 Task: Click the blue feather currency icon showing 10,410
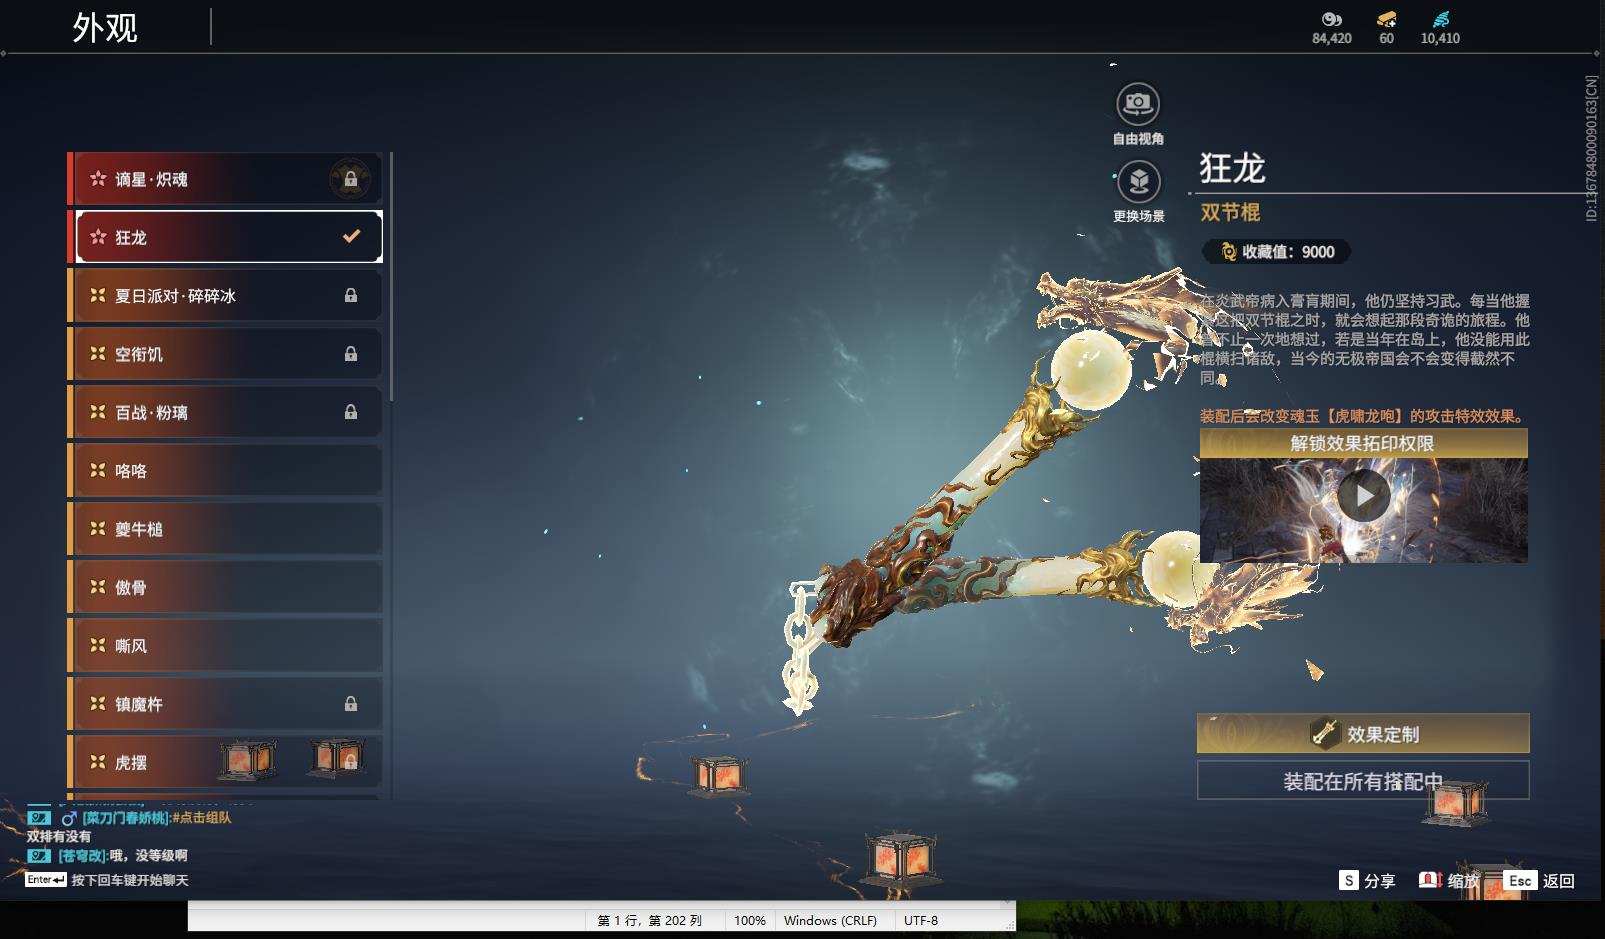[1440, 19]
